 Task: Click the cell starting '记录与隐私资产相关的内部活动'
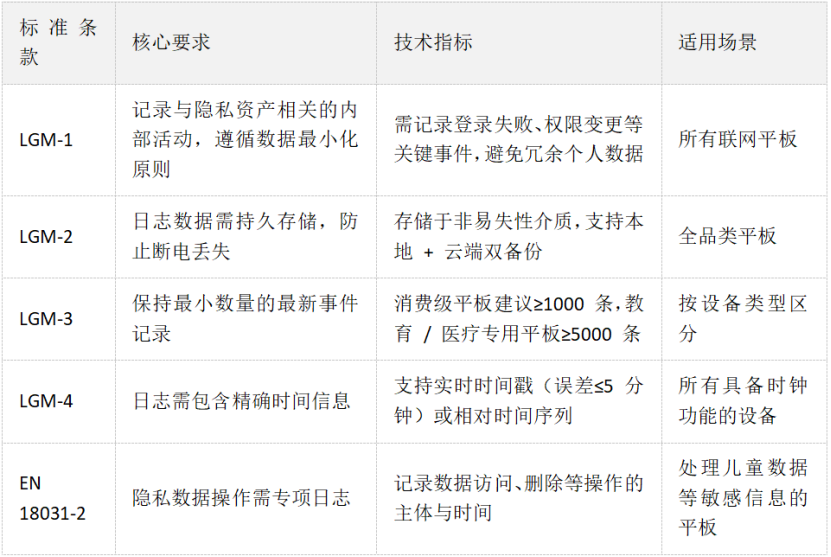246,140
